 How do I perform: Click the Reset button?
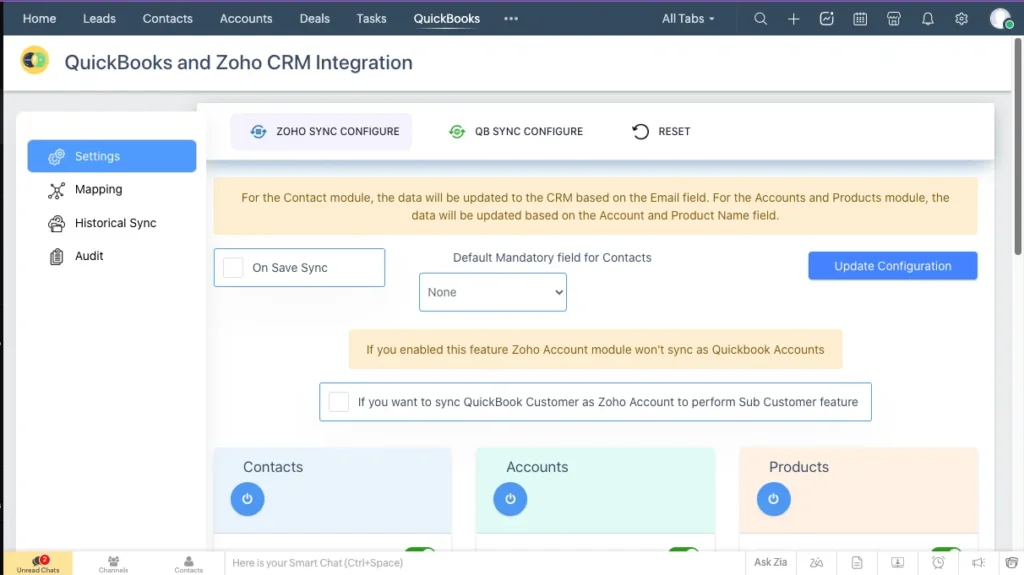click(661, 131)
